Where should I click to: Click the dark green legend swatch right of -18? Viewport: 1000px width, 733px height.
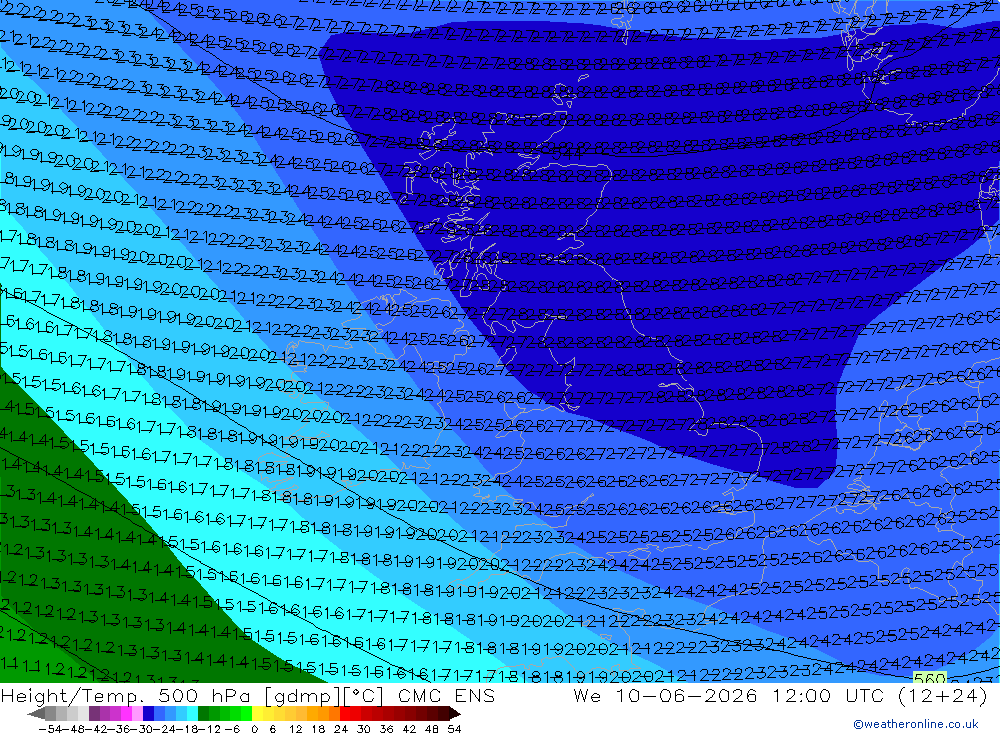(x=203, y=714)
